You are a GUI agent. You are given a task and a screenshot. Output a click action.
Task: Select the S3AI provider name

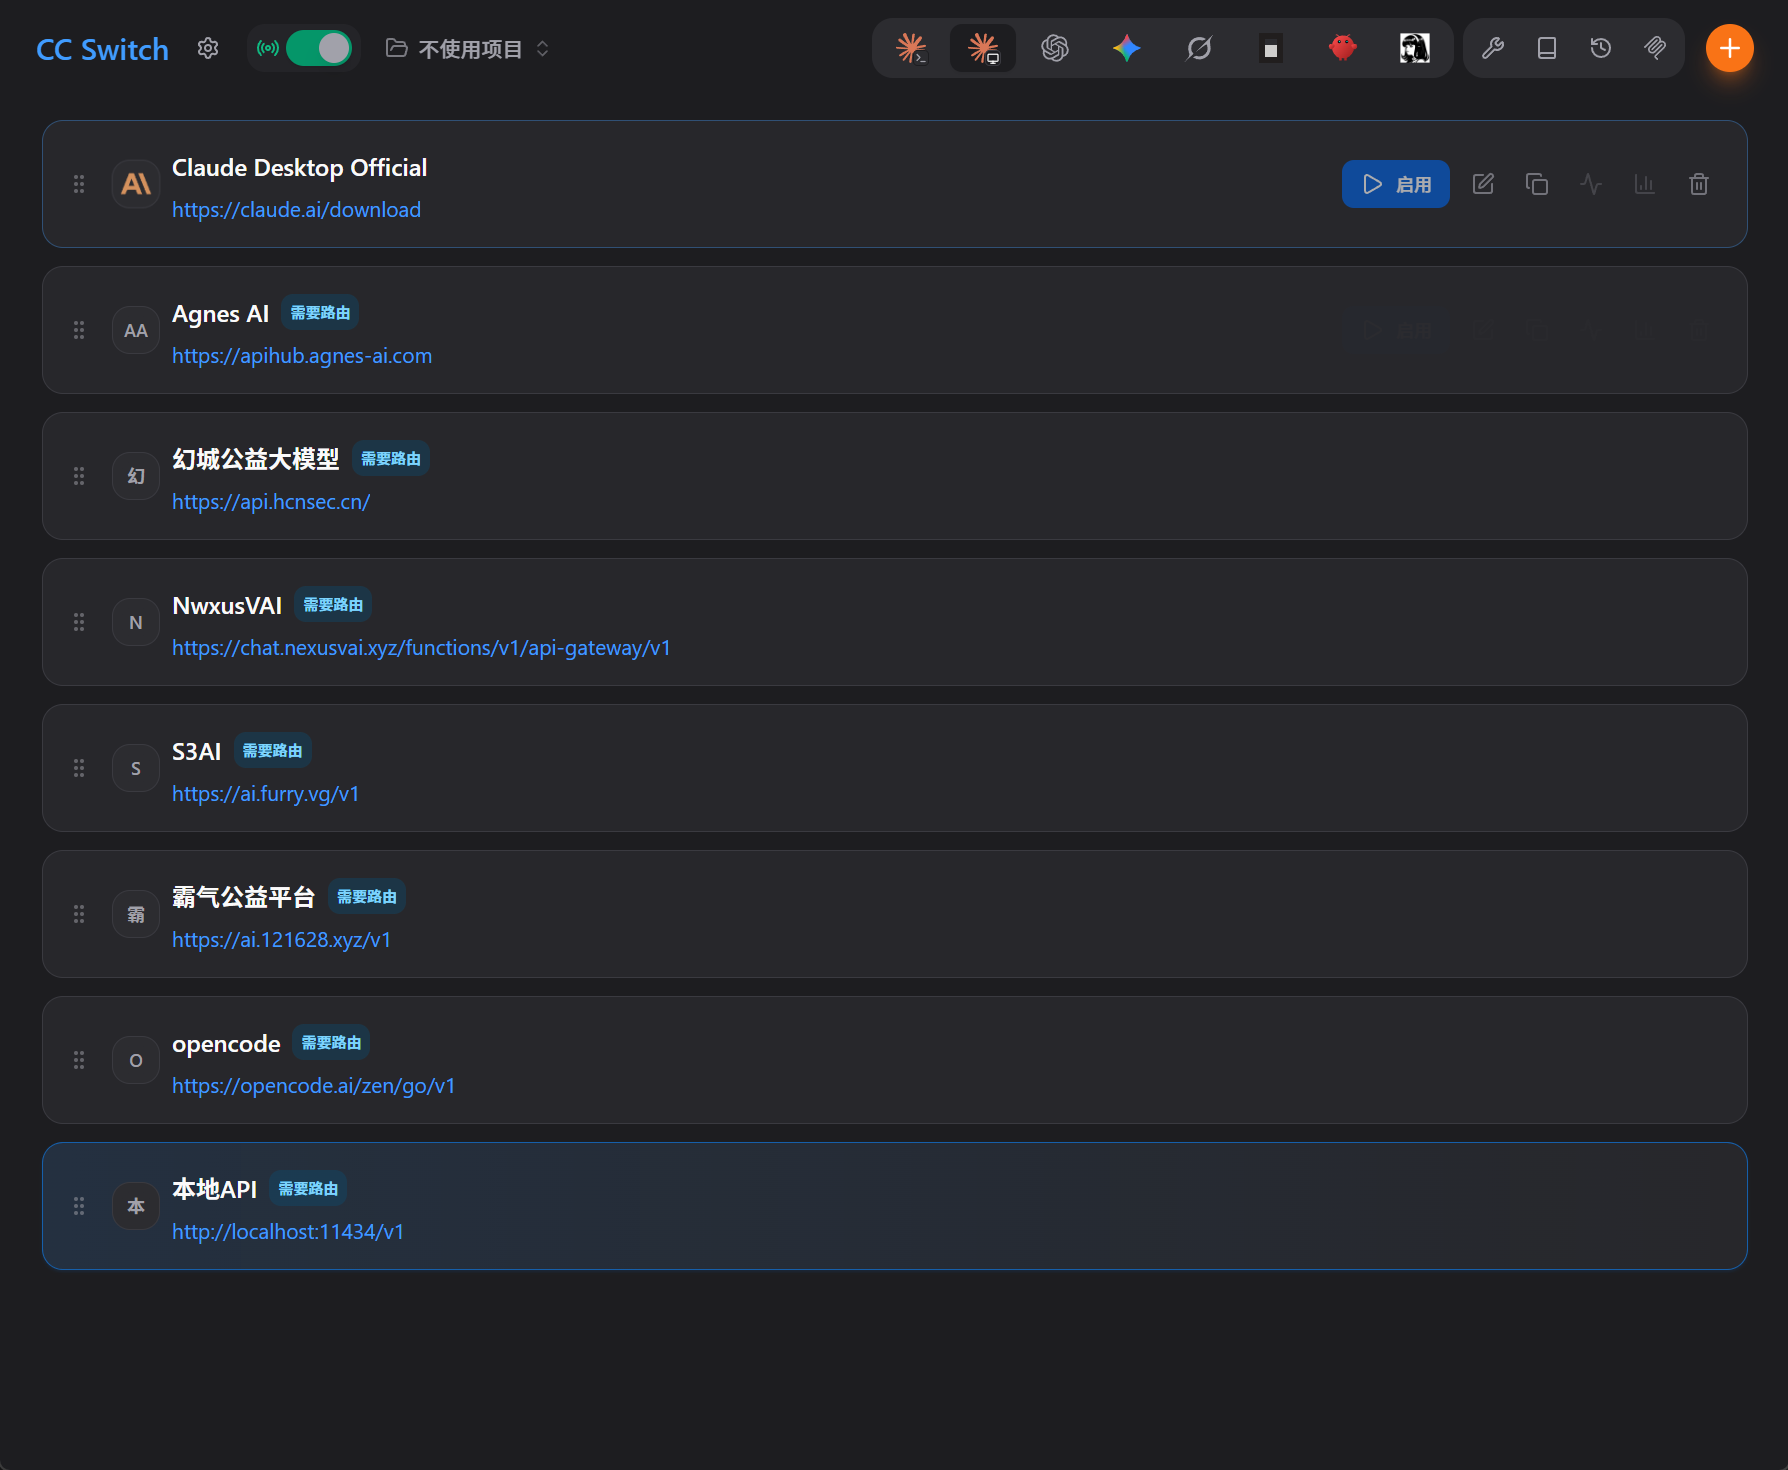pos(196,752)
